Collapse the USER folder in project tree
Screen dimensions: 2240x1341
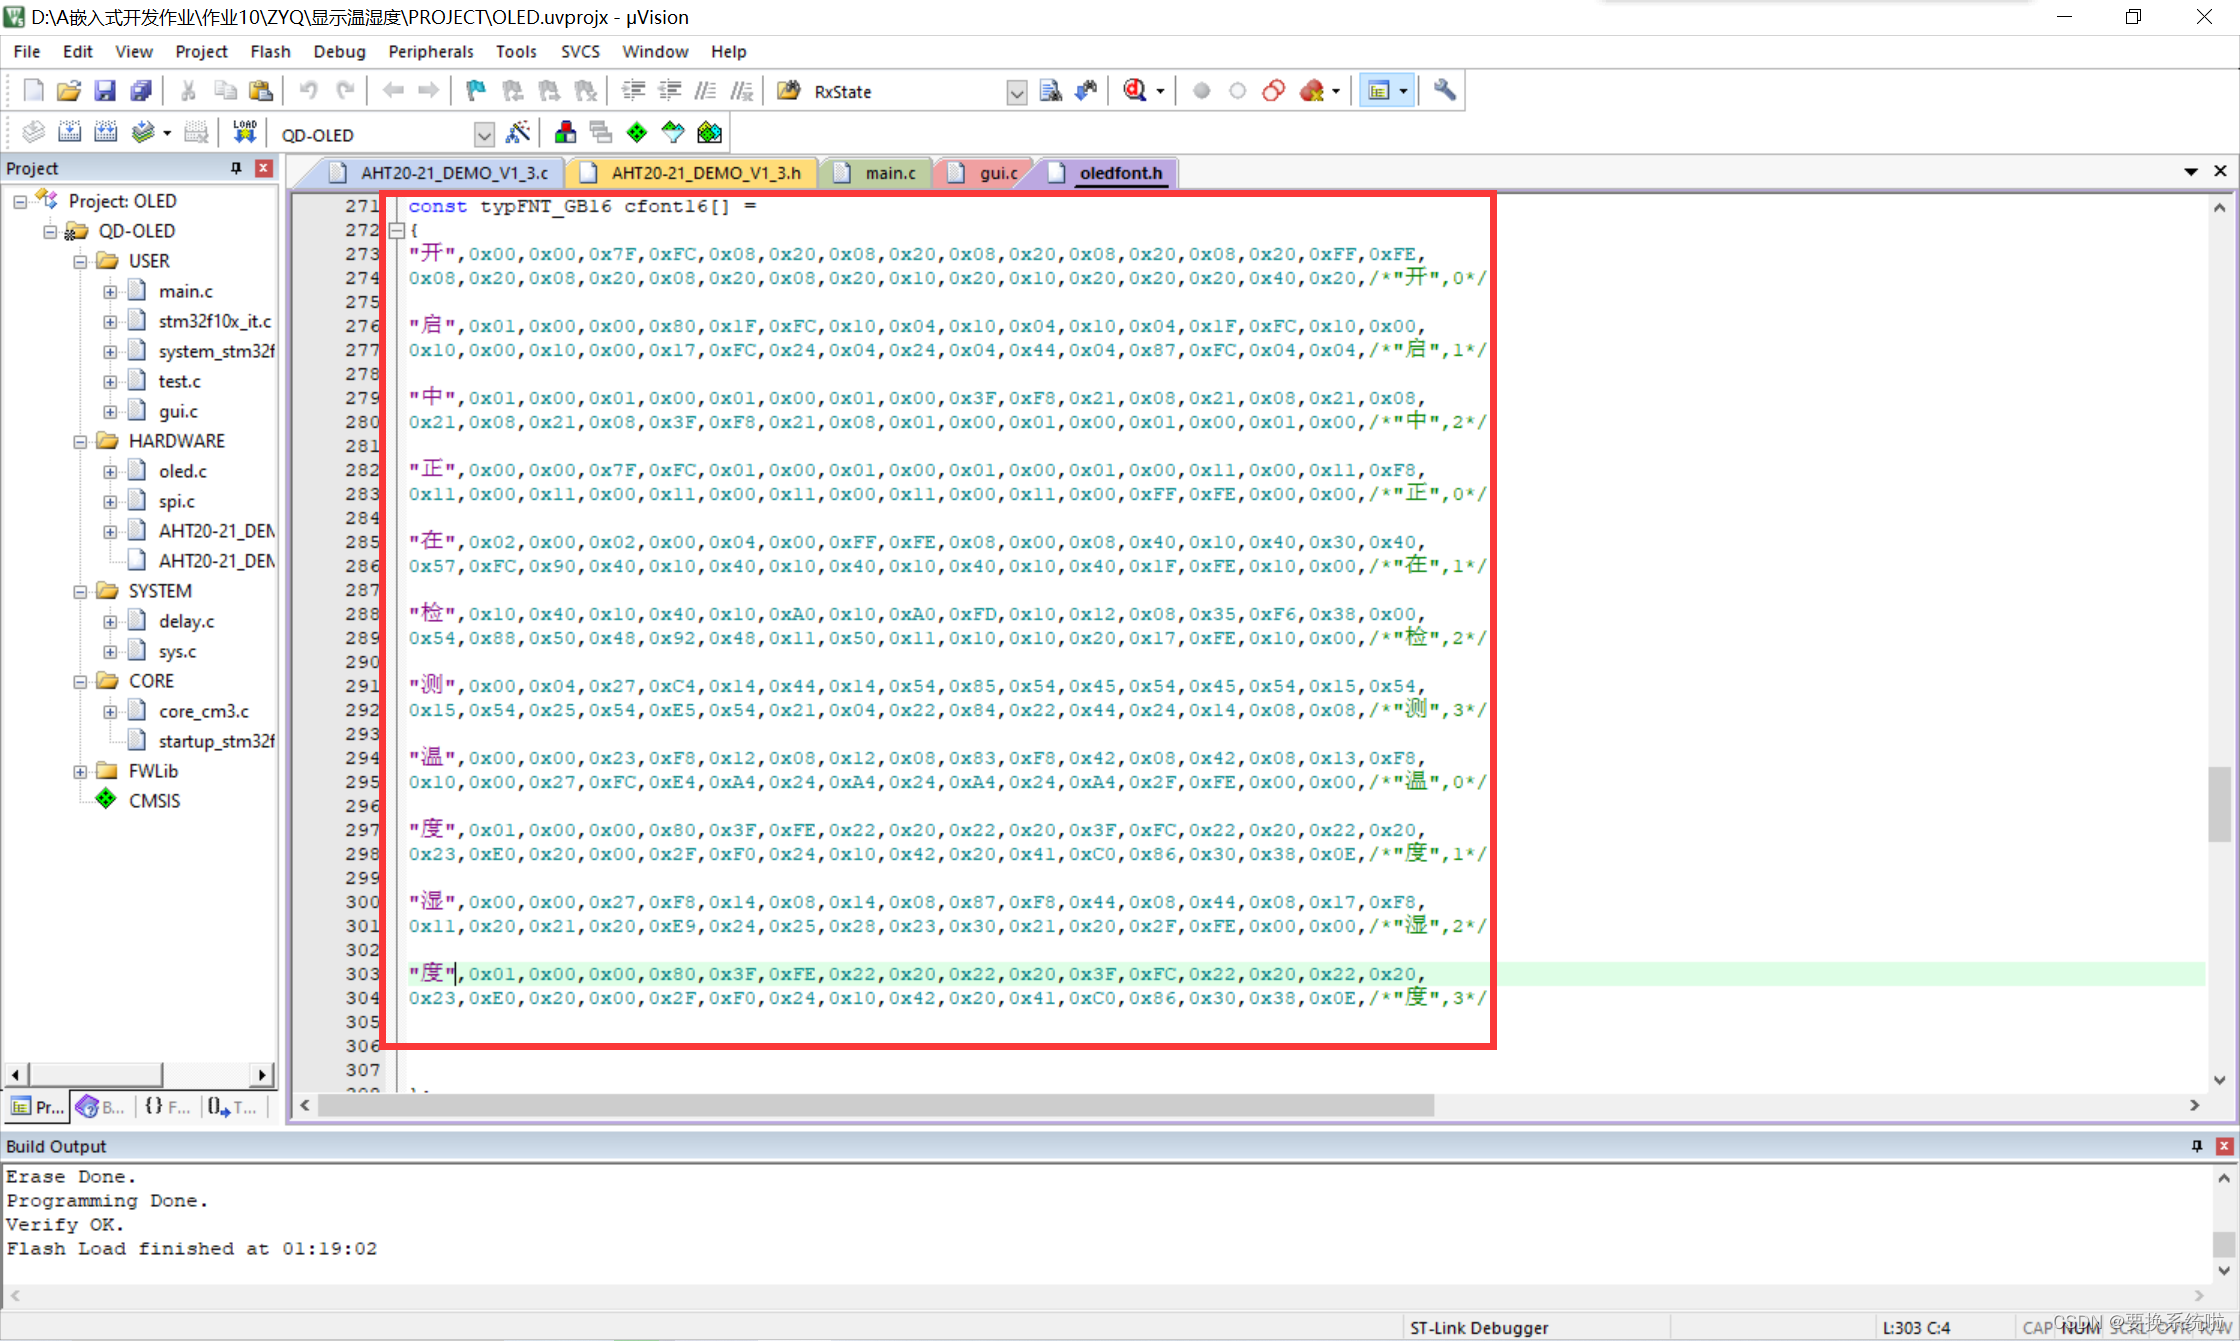[x=80, y=262]
